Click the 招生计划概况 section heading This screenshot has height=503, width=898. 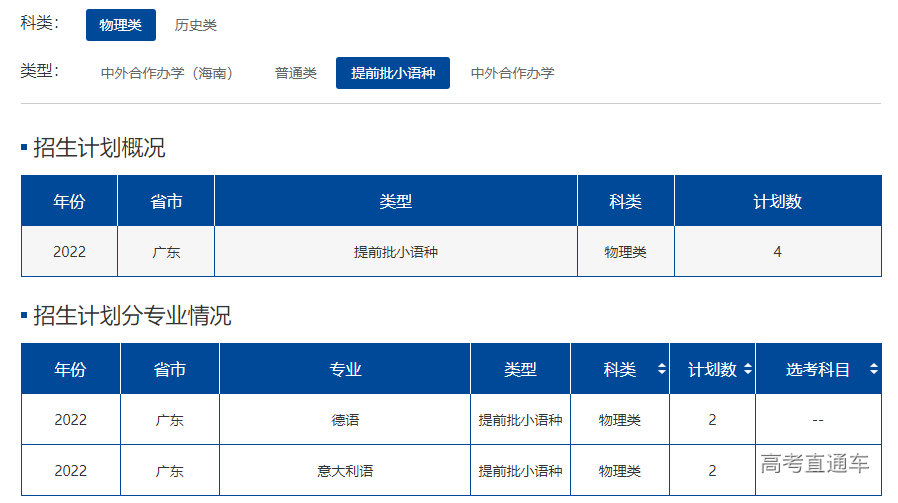99,148
